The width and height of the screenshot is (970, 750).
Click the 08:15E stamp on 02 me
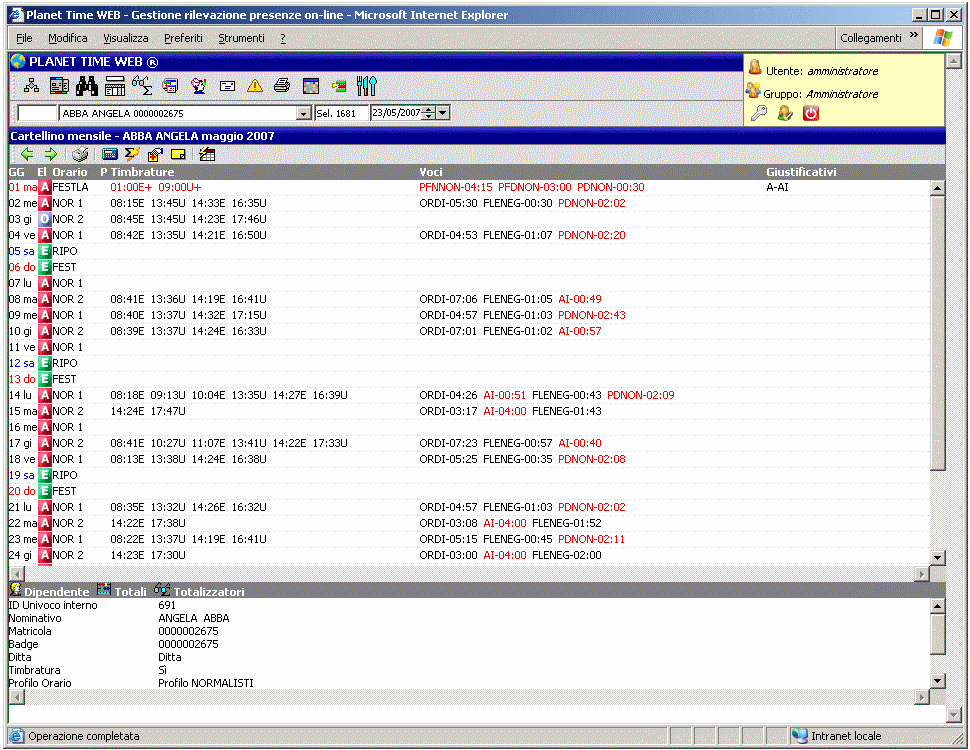(127, 203)
